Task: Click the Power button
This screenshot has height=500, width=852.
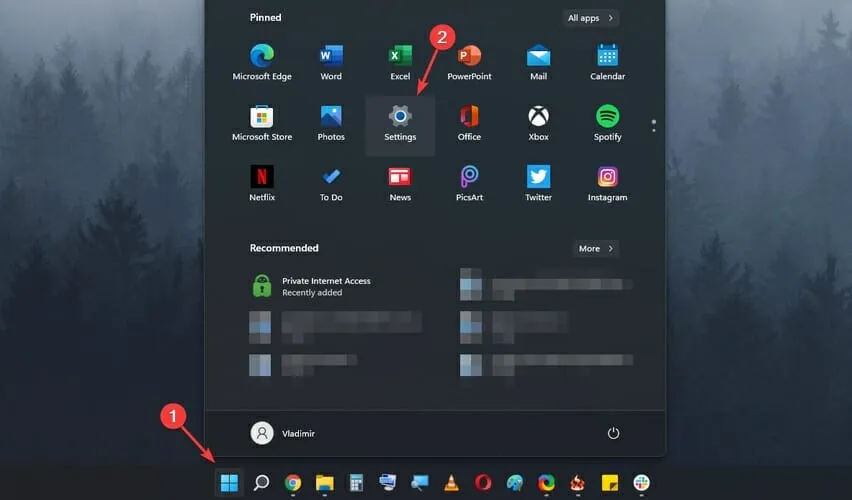Action: tap(614, 433)
